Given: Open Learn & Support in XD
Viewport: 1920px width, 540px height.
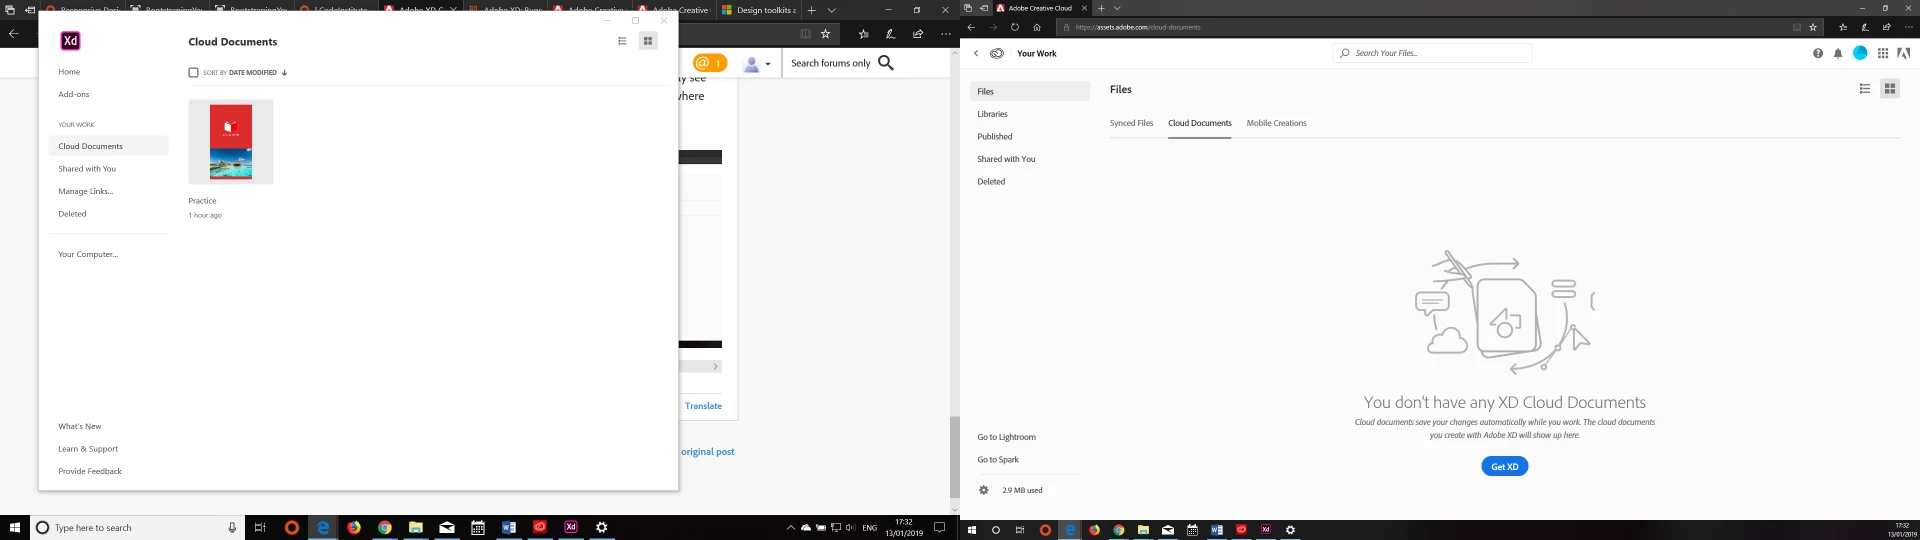Looking at the screenshot, I should pyautogui.click(x=88, y=449).
